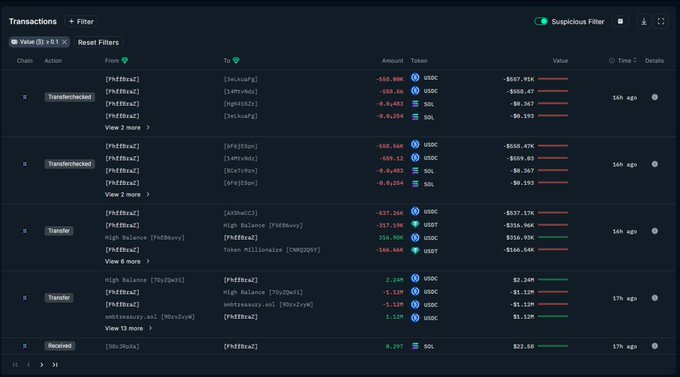Click the Transfer badge in the 17h ago row
Image resolution: width=680 pixels, height=377 pixels.
click(59, 298)
